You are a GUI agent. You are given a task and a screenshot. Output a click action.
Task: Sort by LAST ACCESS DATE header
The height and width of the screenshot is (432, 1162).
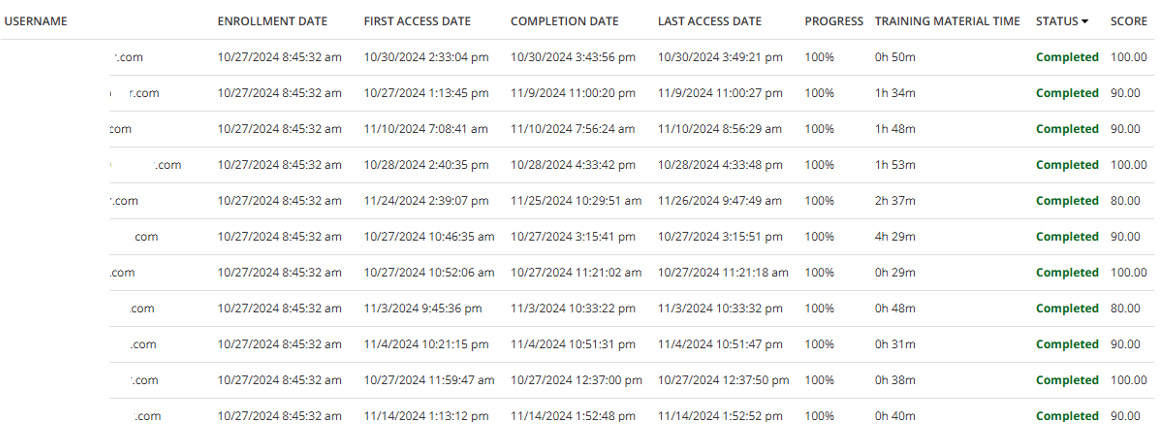709,21
